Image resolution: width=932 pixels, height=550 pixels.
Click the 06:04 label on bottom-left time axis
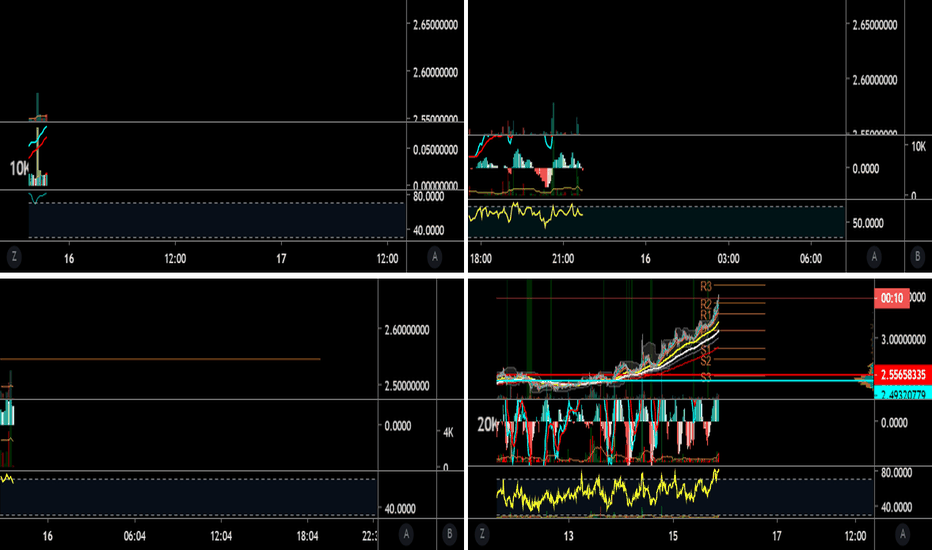[135, 536]
